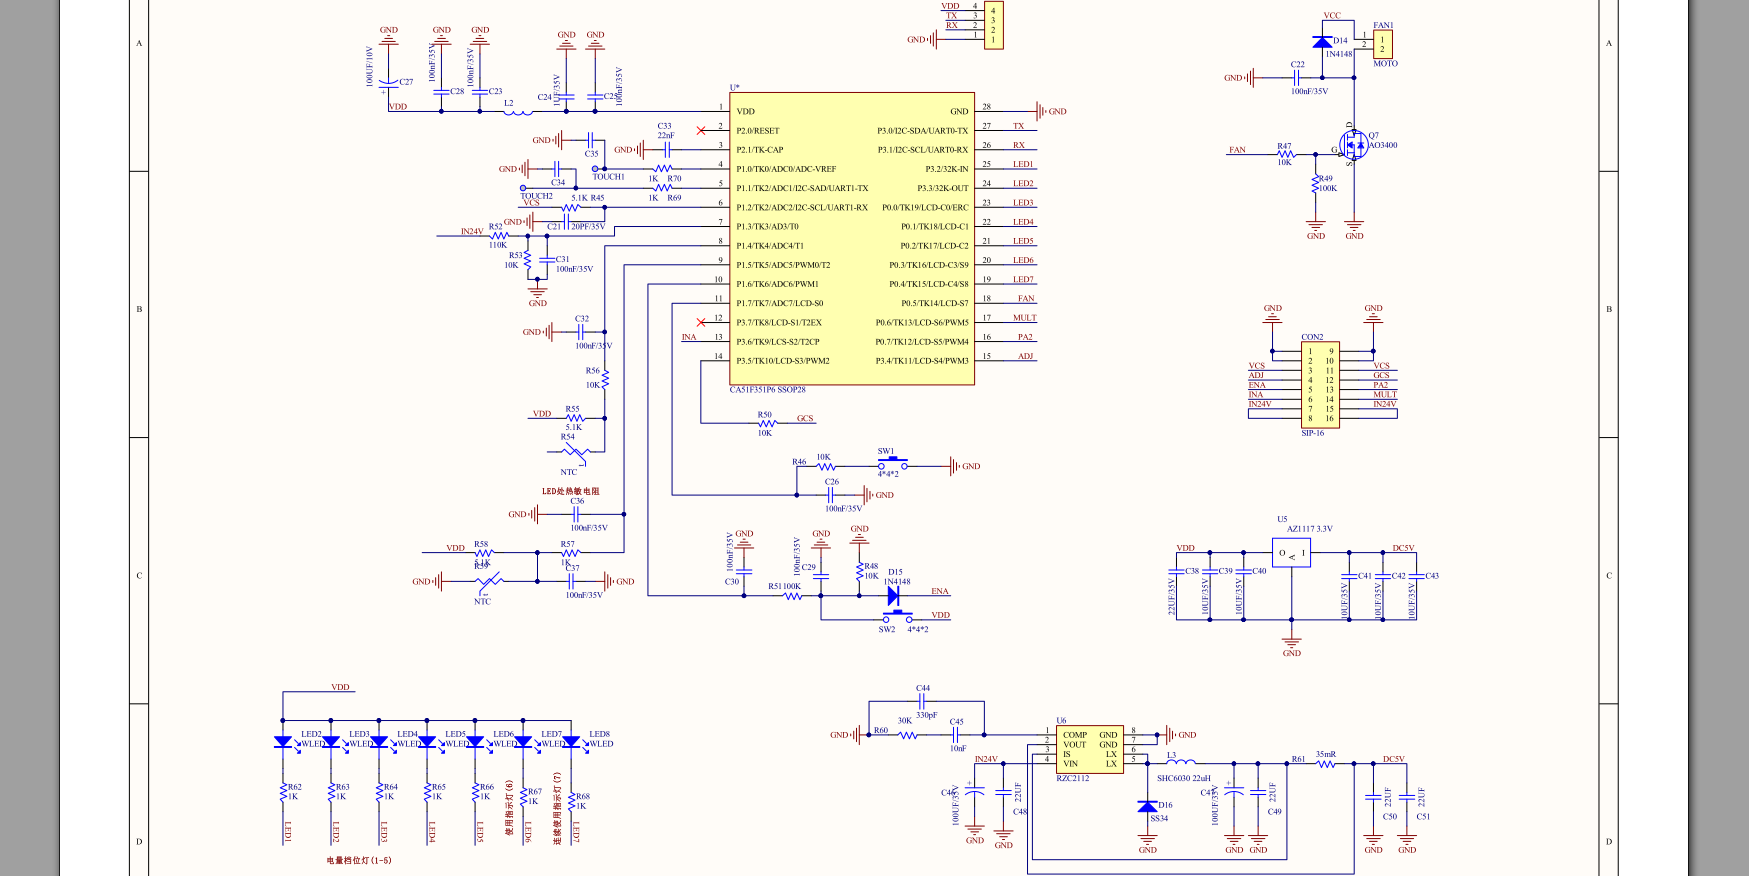The height and width of the screenshot is (876, 1749).
Task: Click the C44 330pF capacitor
Action: tap(922, 702)
